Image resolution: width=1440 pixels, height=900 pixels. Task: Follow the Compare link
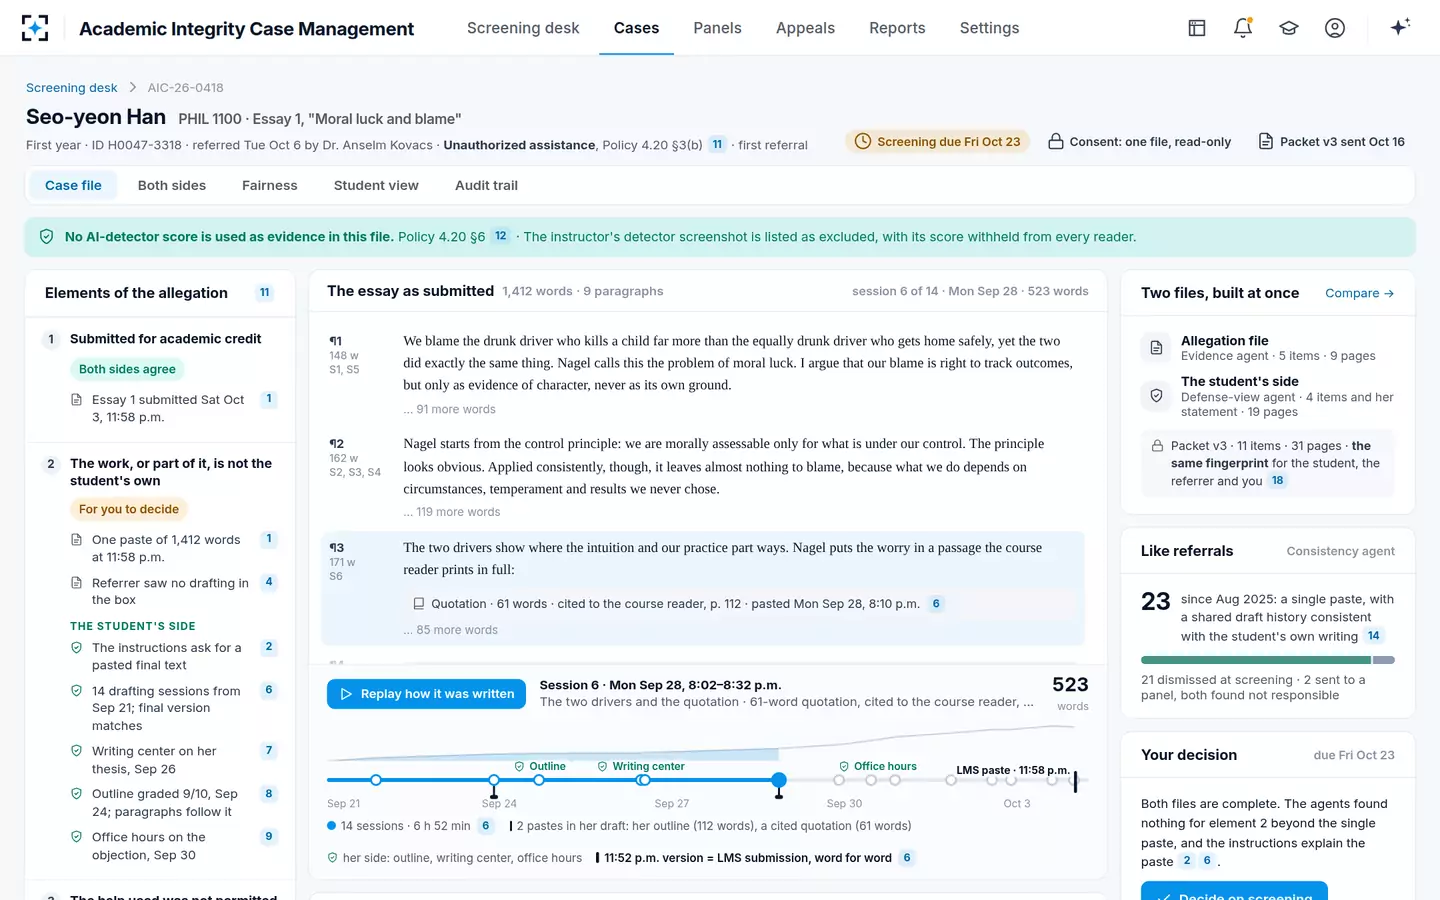click(x=1360, y=293)
